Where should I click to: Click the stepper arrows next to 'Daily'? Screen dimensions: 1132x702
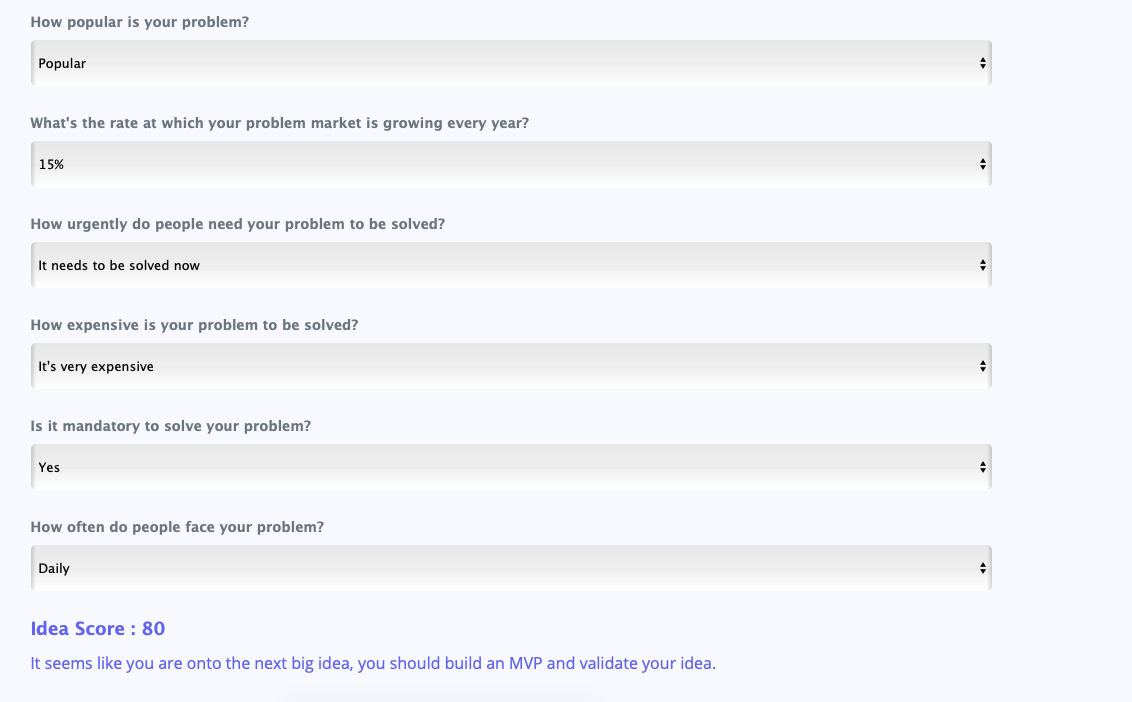983,567
